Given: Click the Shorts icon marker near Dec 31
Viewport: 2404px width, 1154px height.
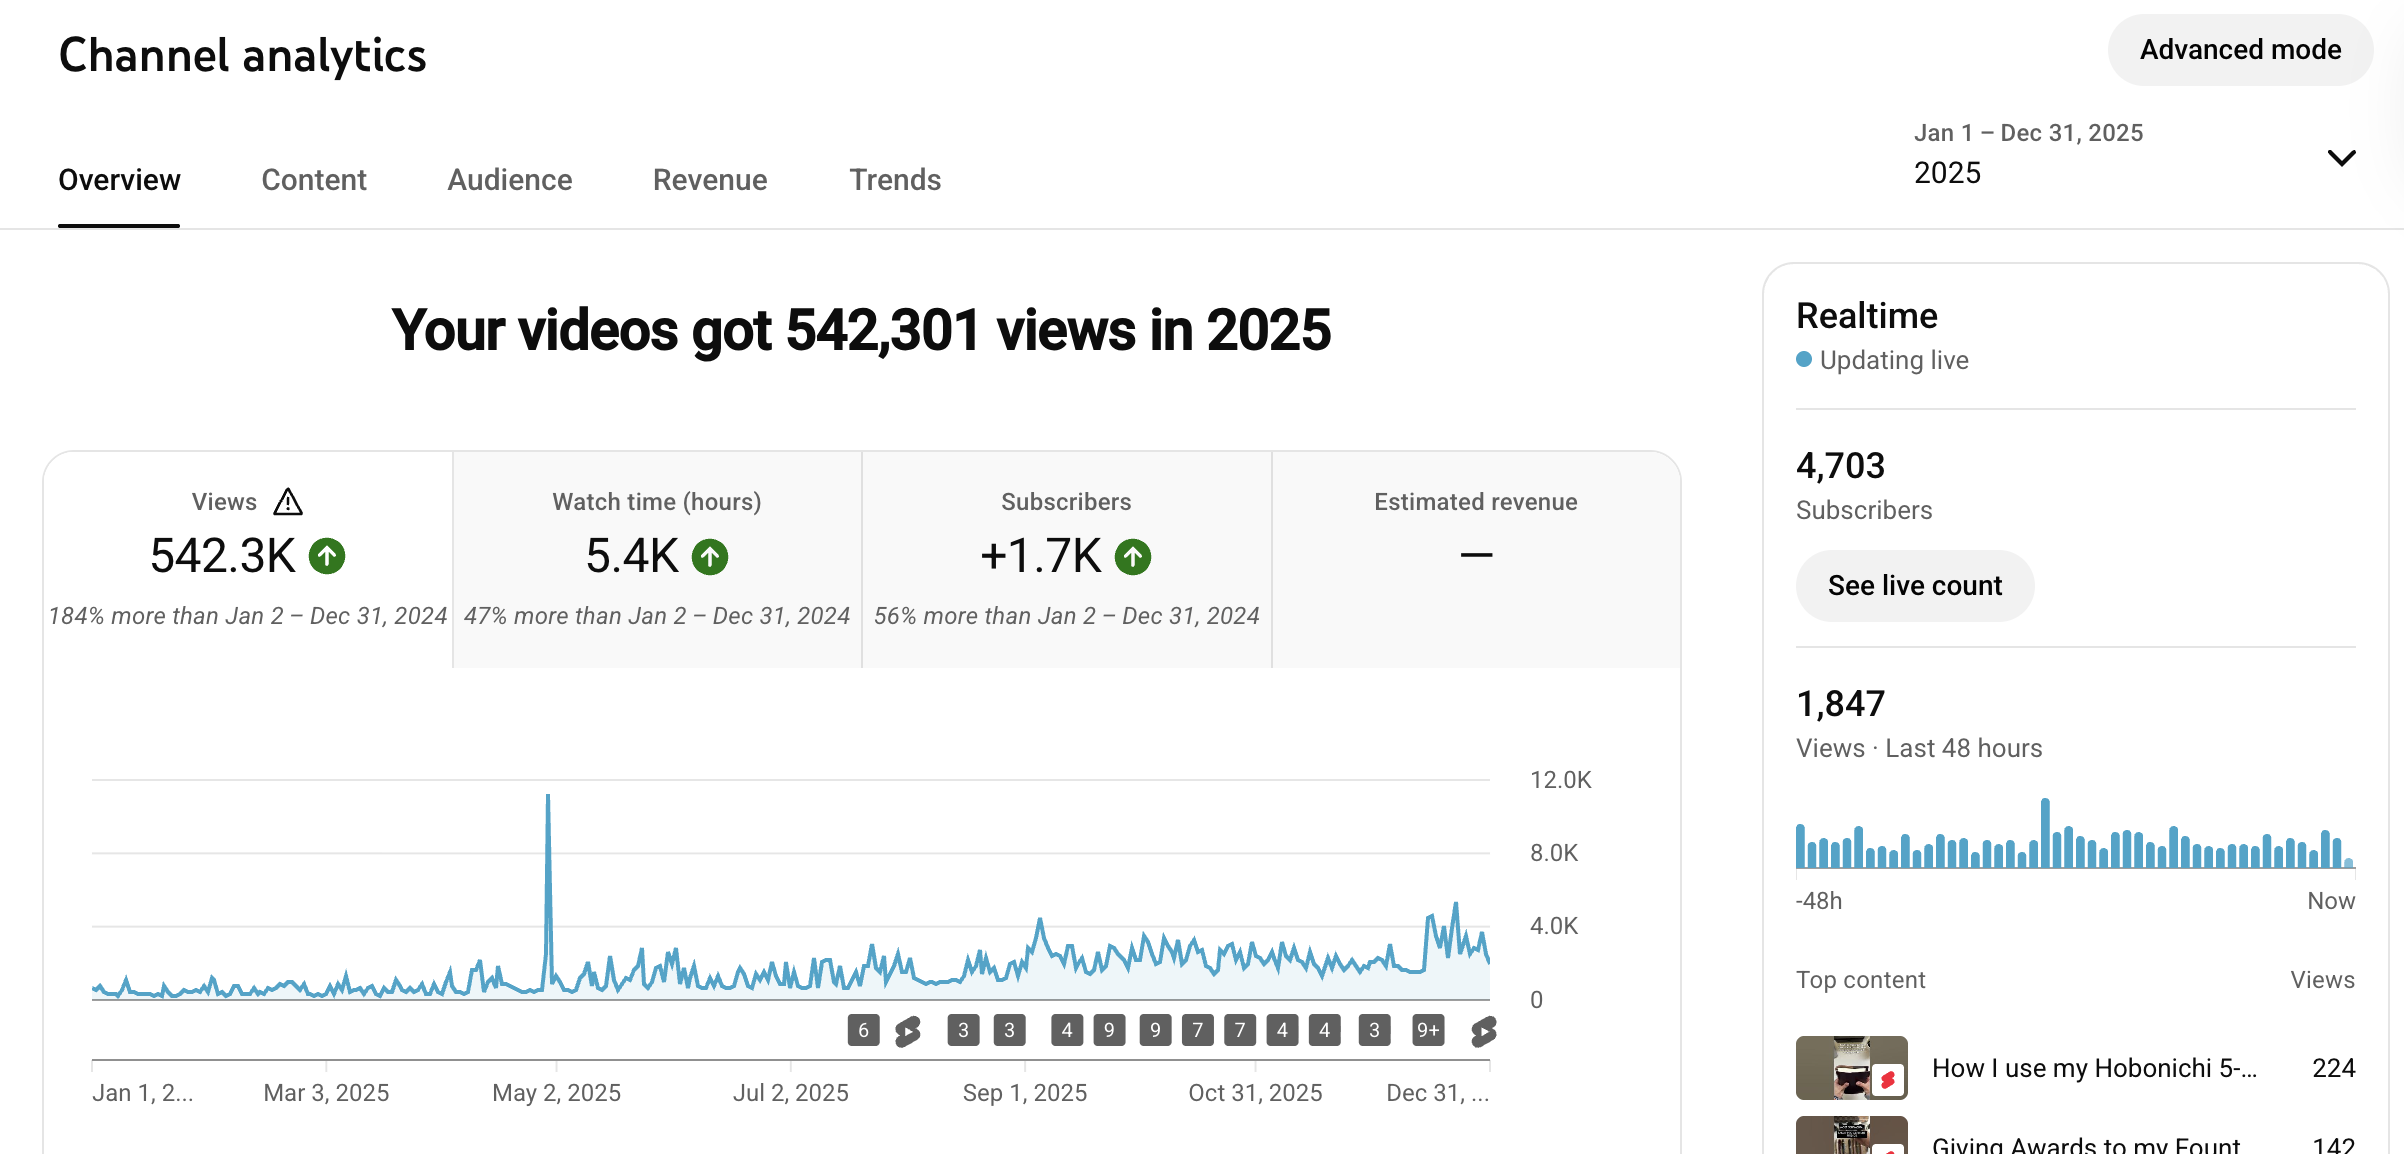Looking at the screenshot, I should (x=1483, y=1030).
